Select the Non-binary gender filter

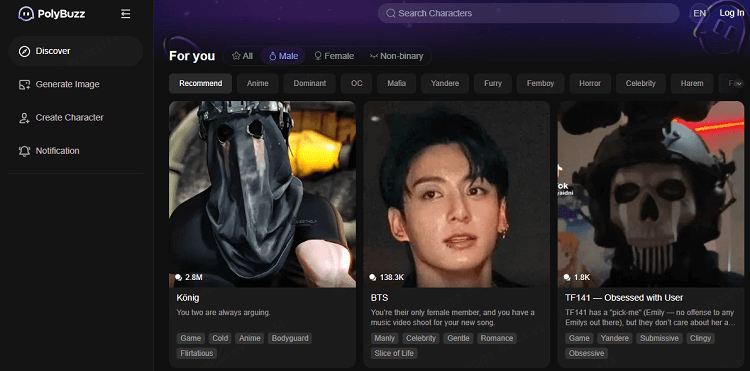[397, 56]
